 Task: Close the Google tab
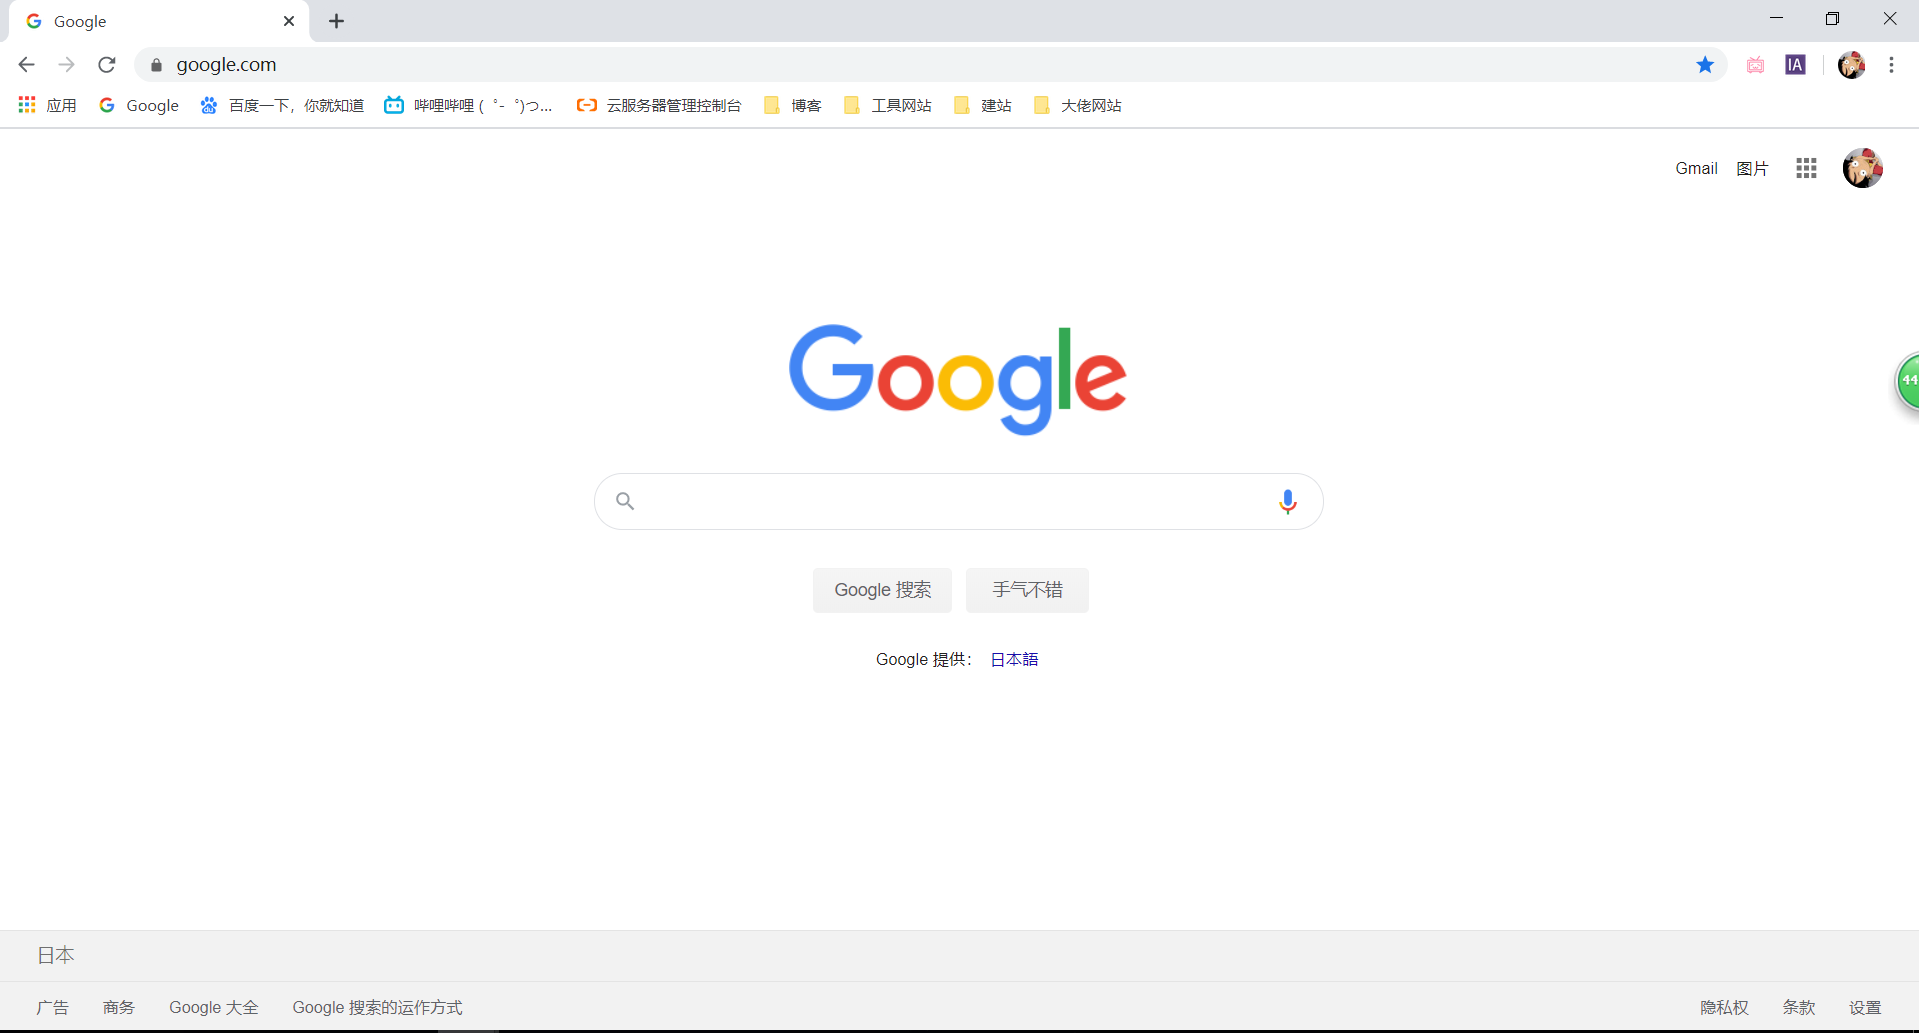[289, 21]
